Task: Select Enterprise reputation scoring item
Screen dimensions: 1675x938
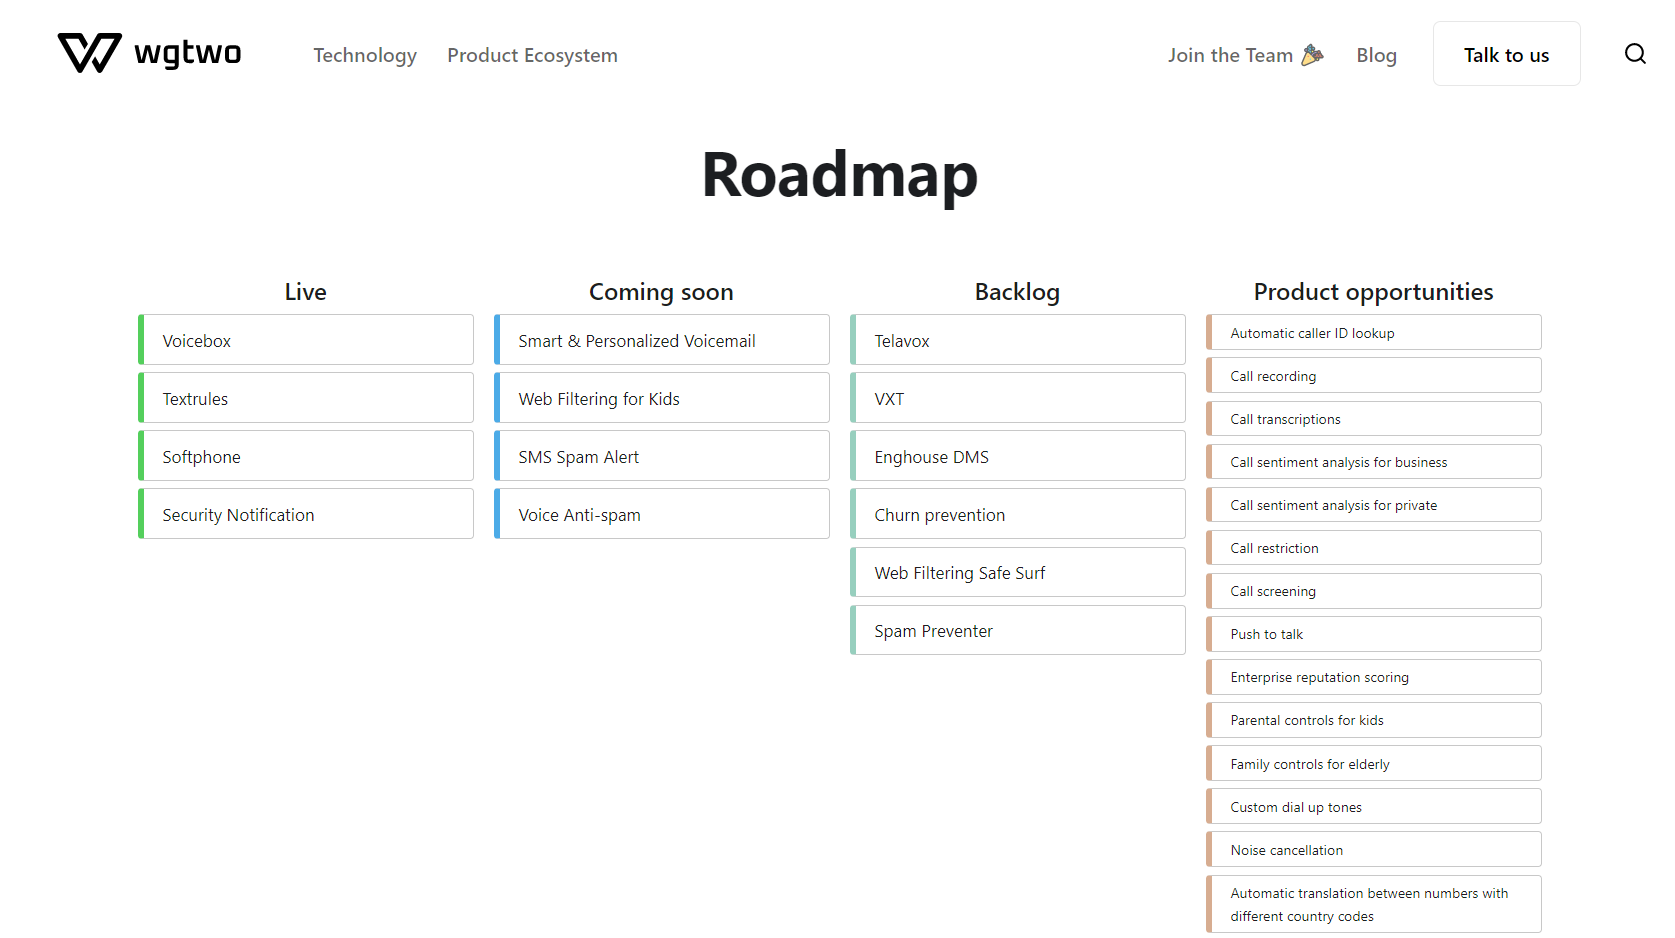Action: coord(1374,676)
